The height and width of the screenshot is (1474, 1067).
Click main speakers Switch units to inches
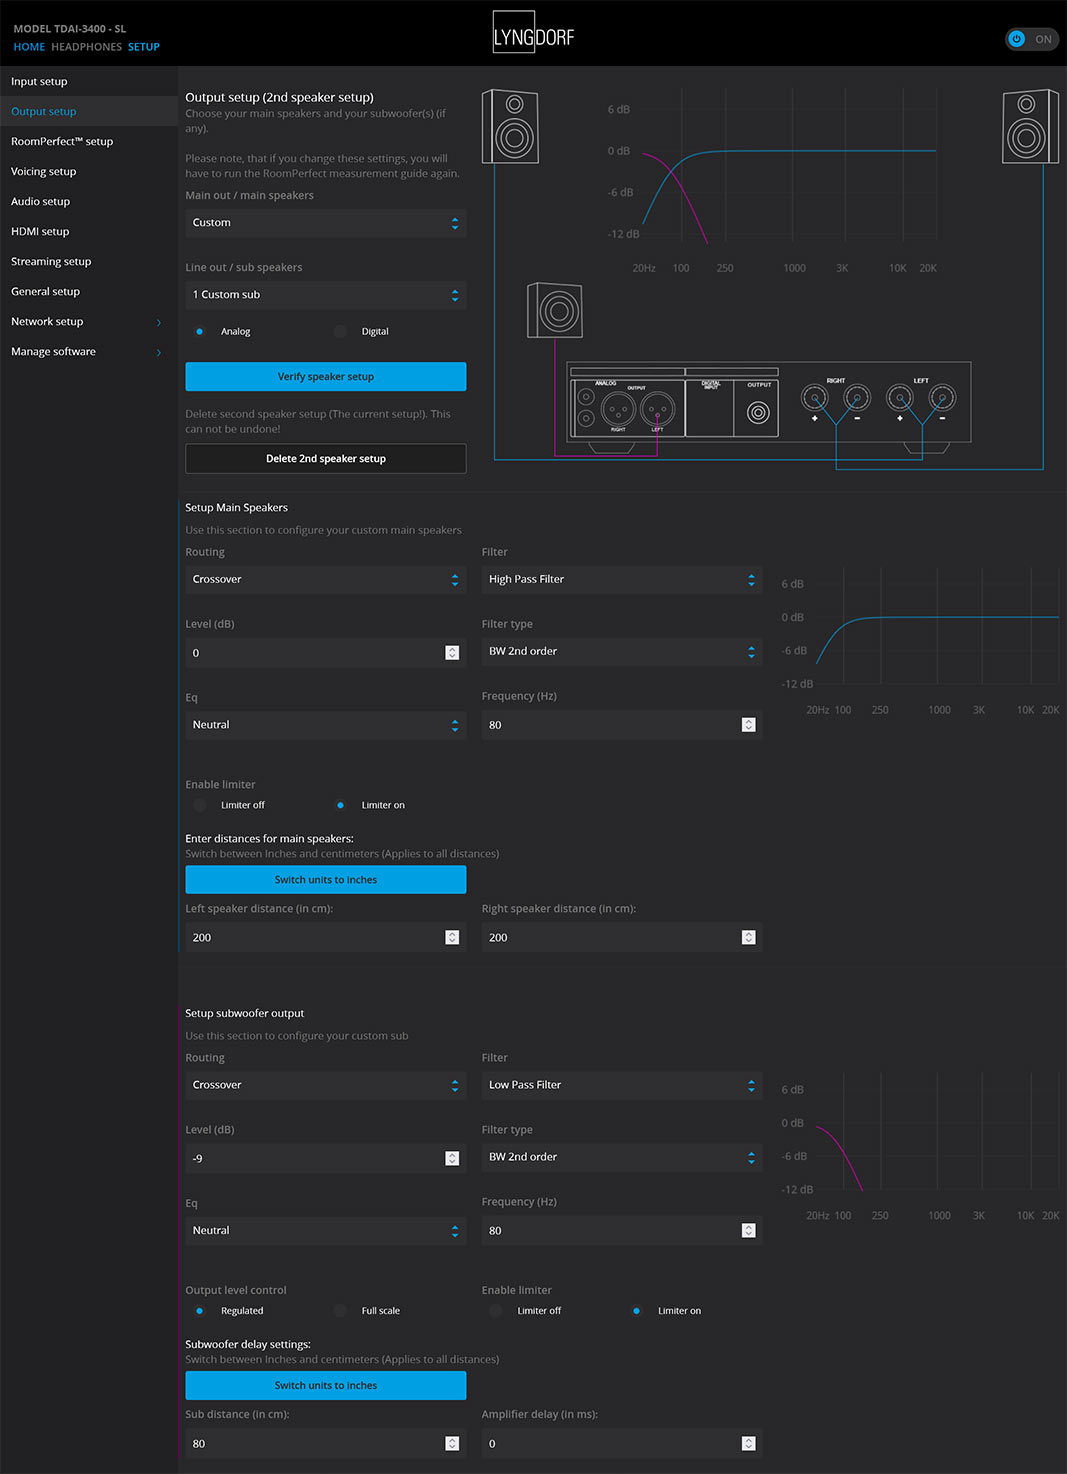point(325,880)
